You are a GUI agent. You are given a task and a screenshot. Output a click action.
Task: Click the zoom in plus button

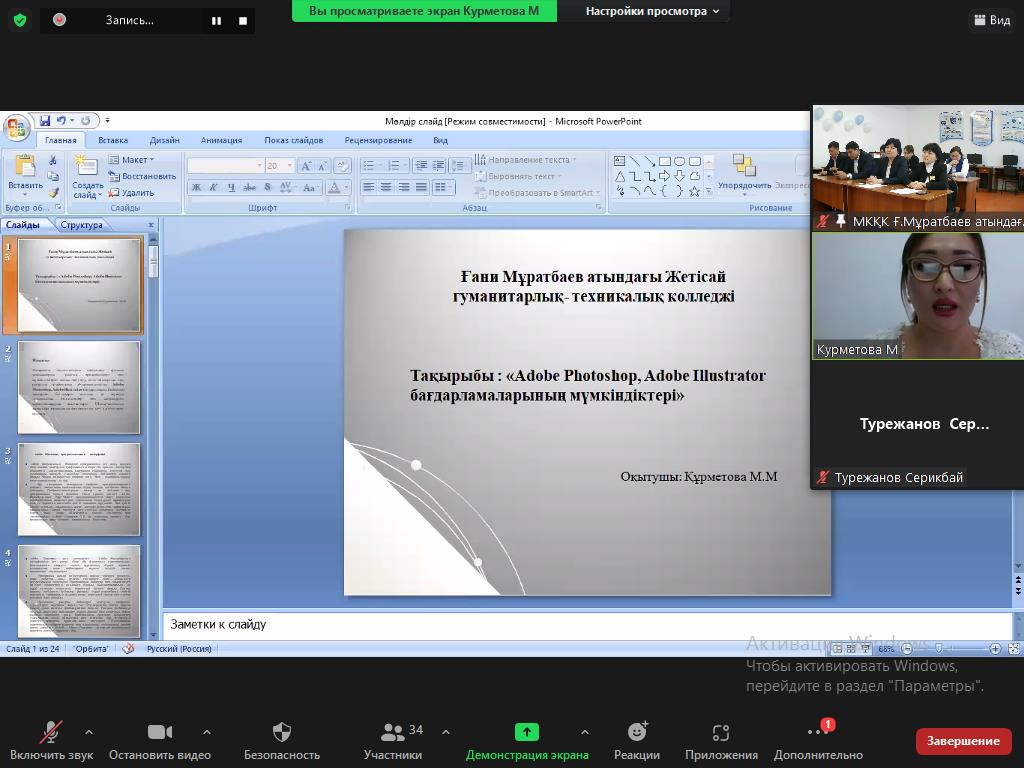coord(995,648)
